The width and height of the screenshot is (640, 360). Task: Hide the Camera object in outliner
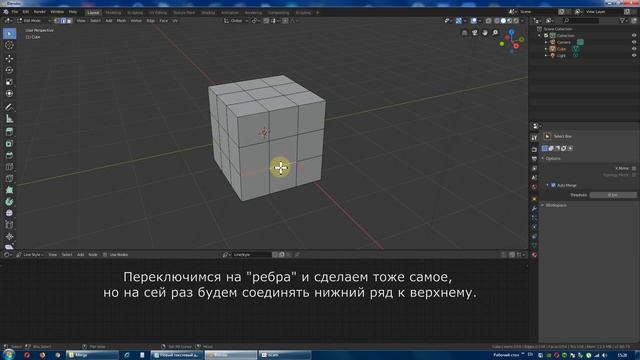[634, 42]
